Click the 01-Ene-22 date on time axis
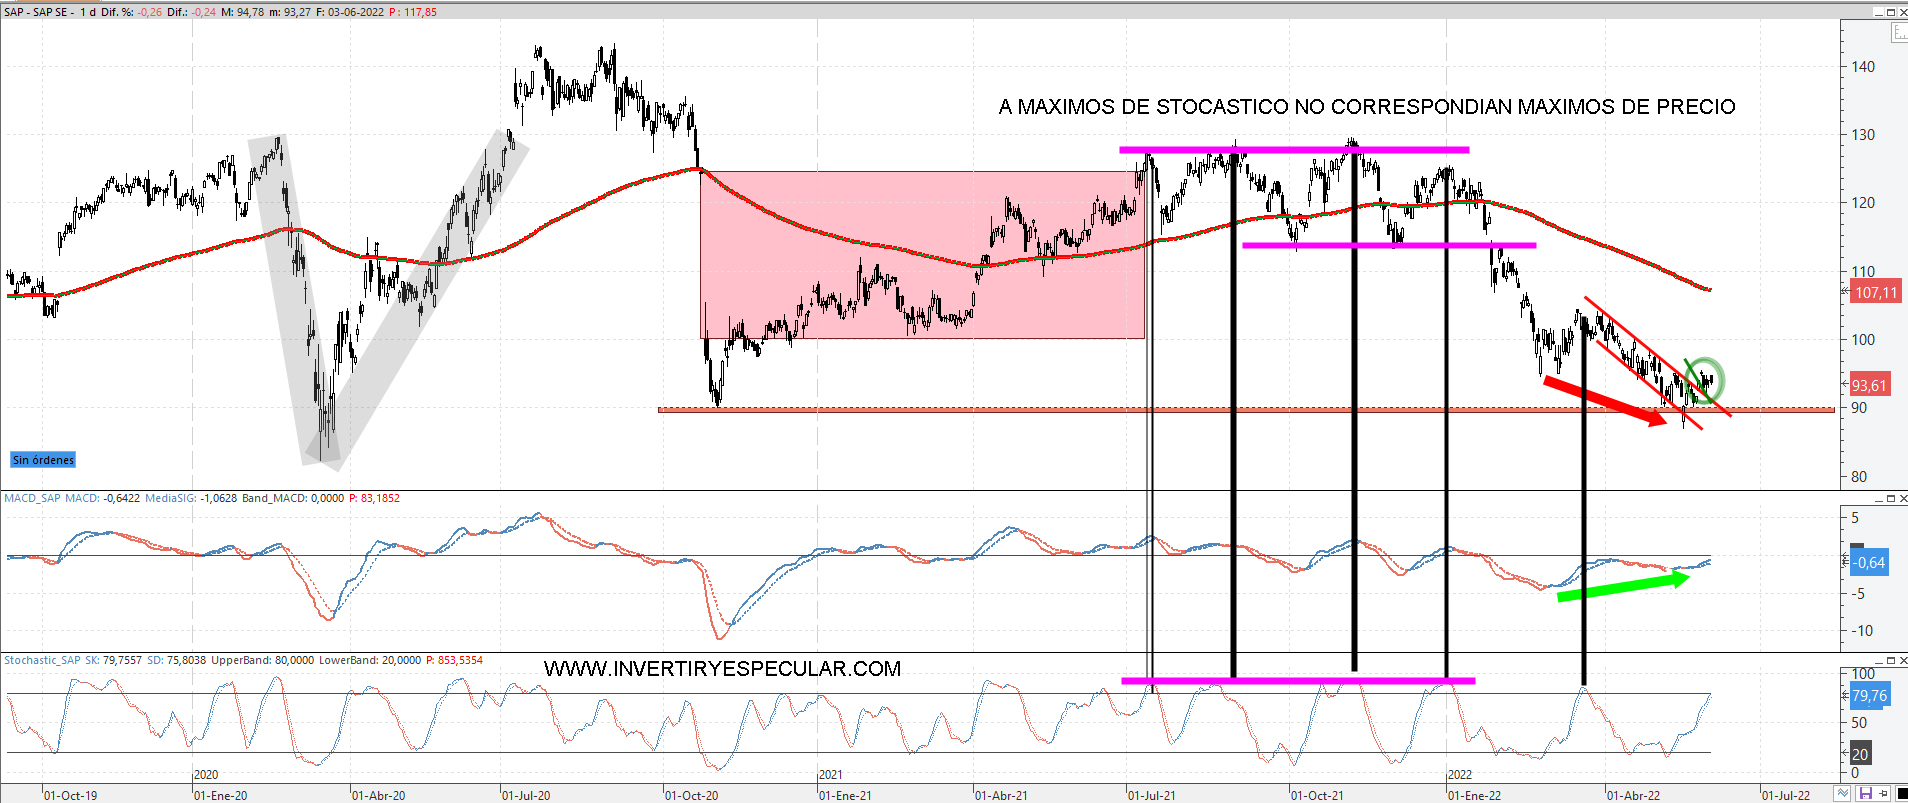This screenshot has width=1908, height=803. pyautogui.click(x=1475, y=795)
